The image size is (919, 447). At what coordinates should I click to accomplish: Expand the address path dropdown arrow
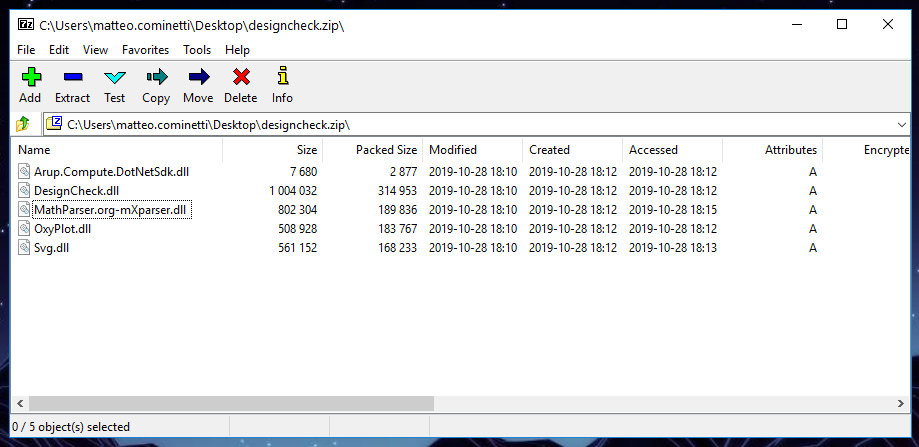(x=901, y=124)
